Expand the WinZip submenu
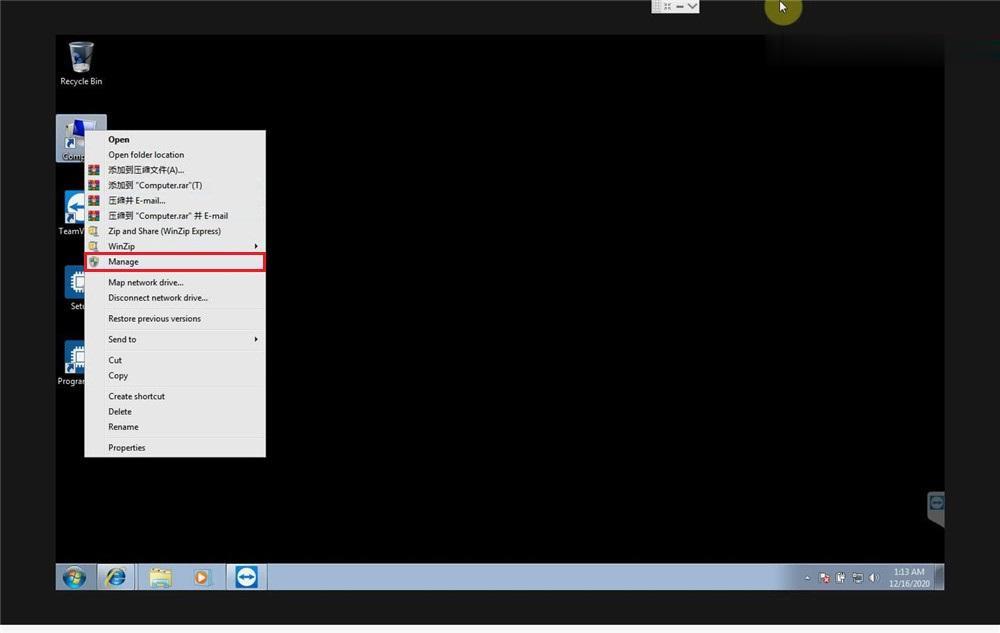The width and height of the screenshot is (1000, 633). tap(175, 247)
